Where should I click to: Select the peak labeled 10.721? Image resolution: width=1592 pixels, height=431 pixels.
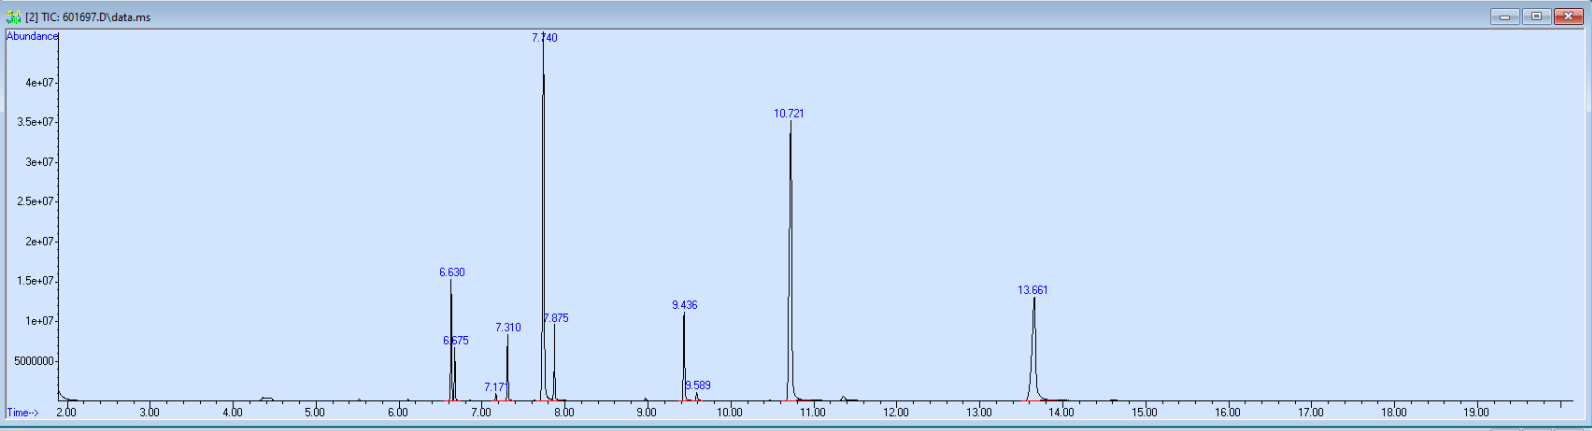tap(789, 114)
